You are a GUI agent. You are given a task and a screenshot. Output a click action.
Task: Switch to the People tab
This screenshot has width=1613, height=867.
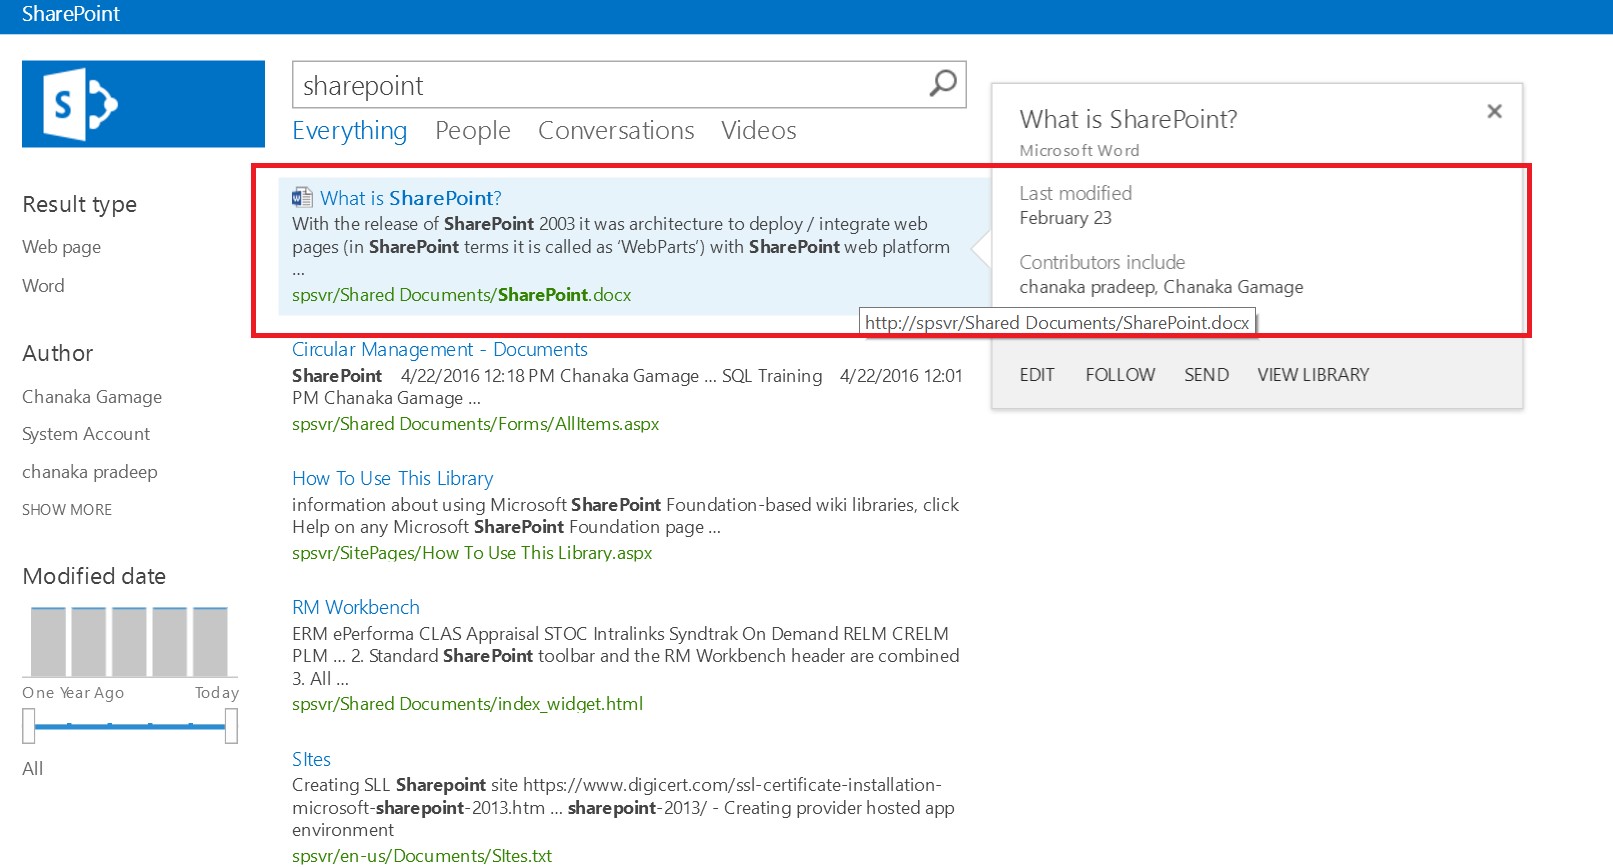pos(473,131)
